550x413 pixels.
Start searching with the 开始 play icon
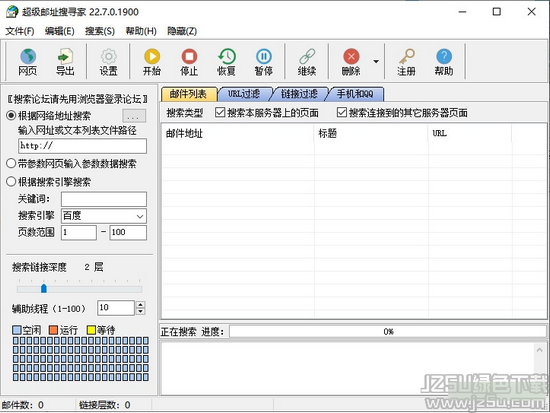[x=152, y=56]
